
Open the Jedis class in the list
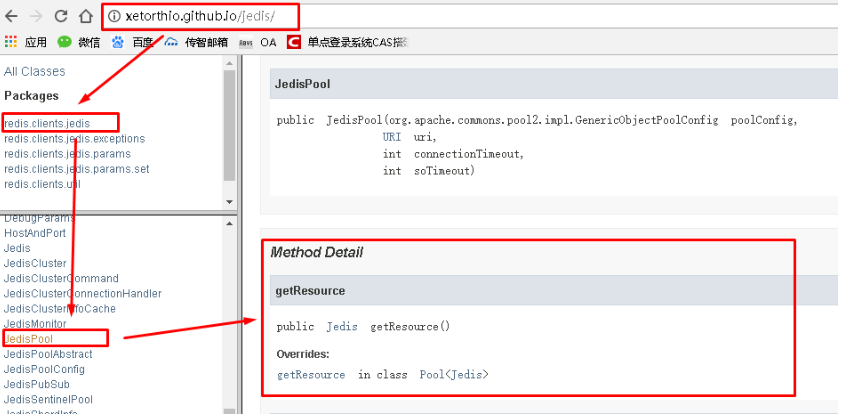coord(17,248)
